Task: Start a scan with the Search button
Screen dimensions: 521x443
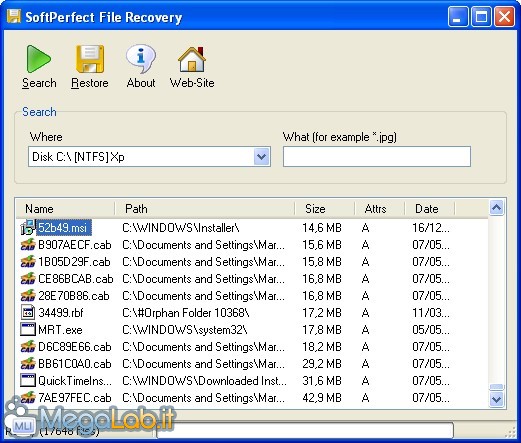Action: click(39, 67)
